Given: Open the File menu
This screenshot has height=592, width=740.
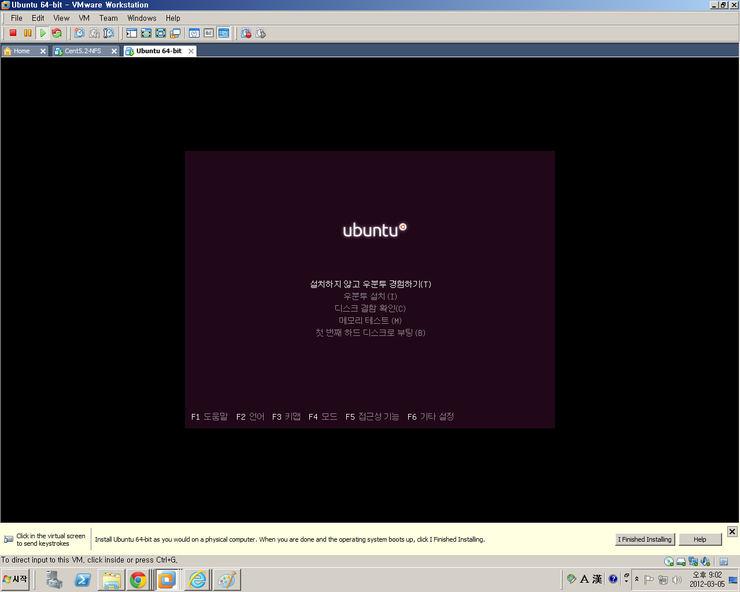Looking at the screenshot, I should tap(17, 18).
